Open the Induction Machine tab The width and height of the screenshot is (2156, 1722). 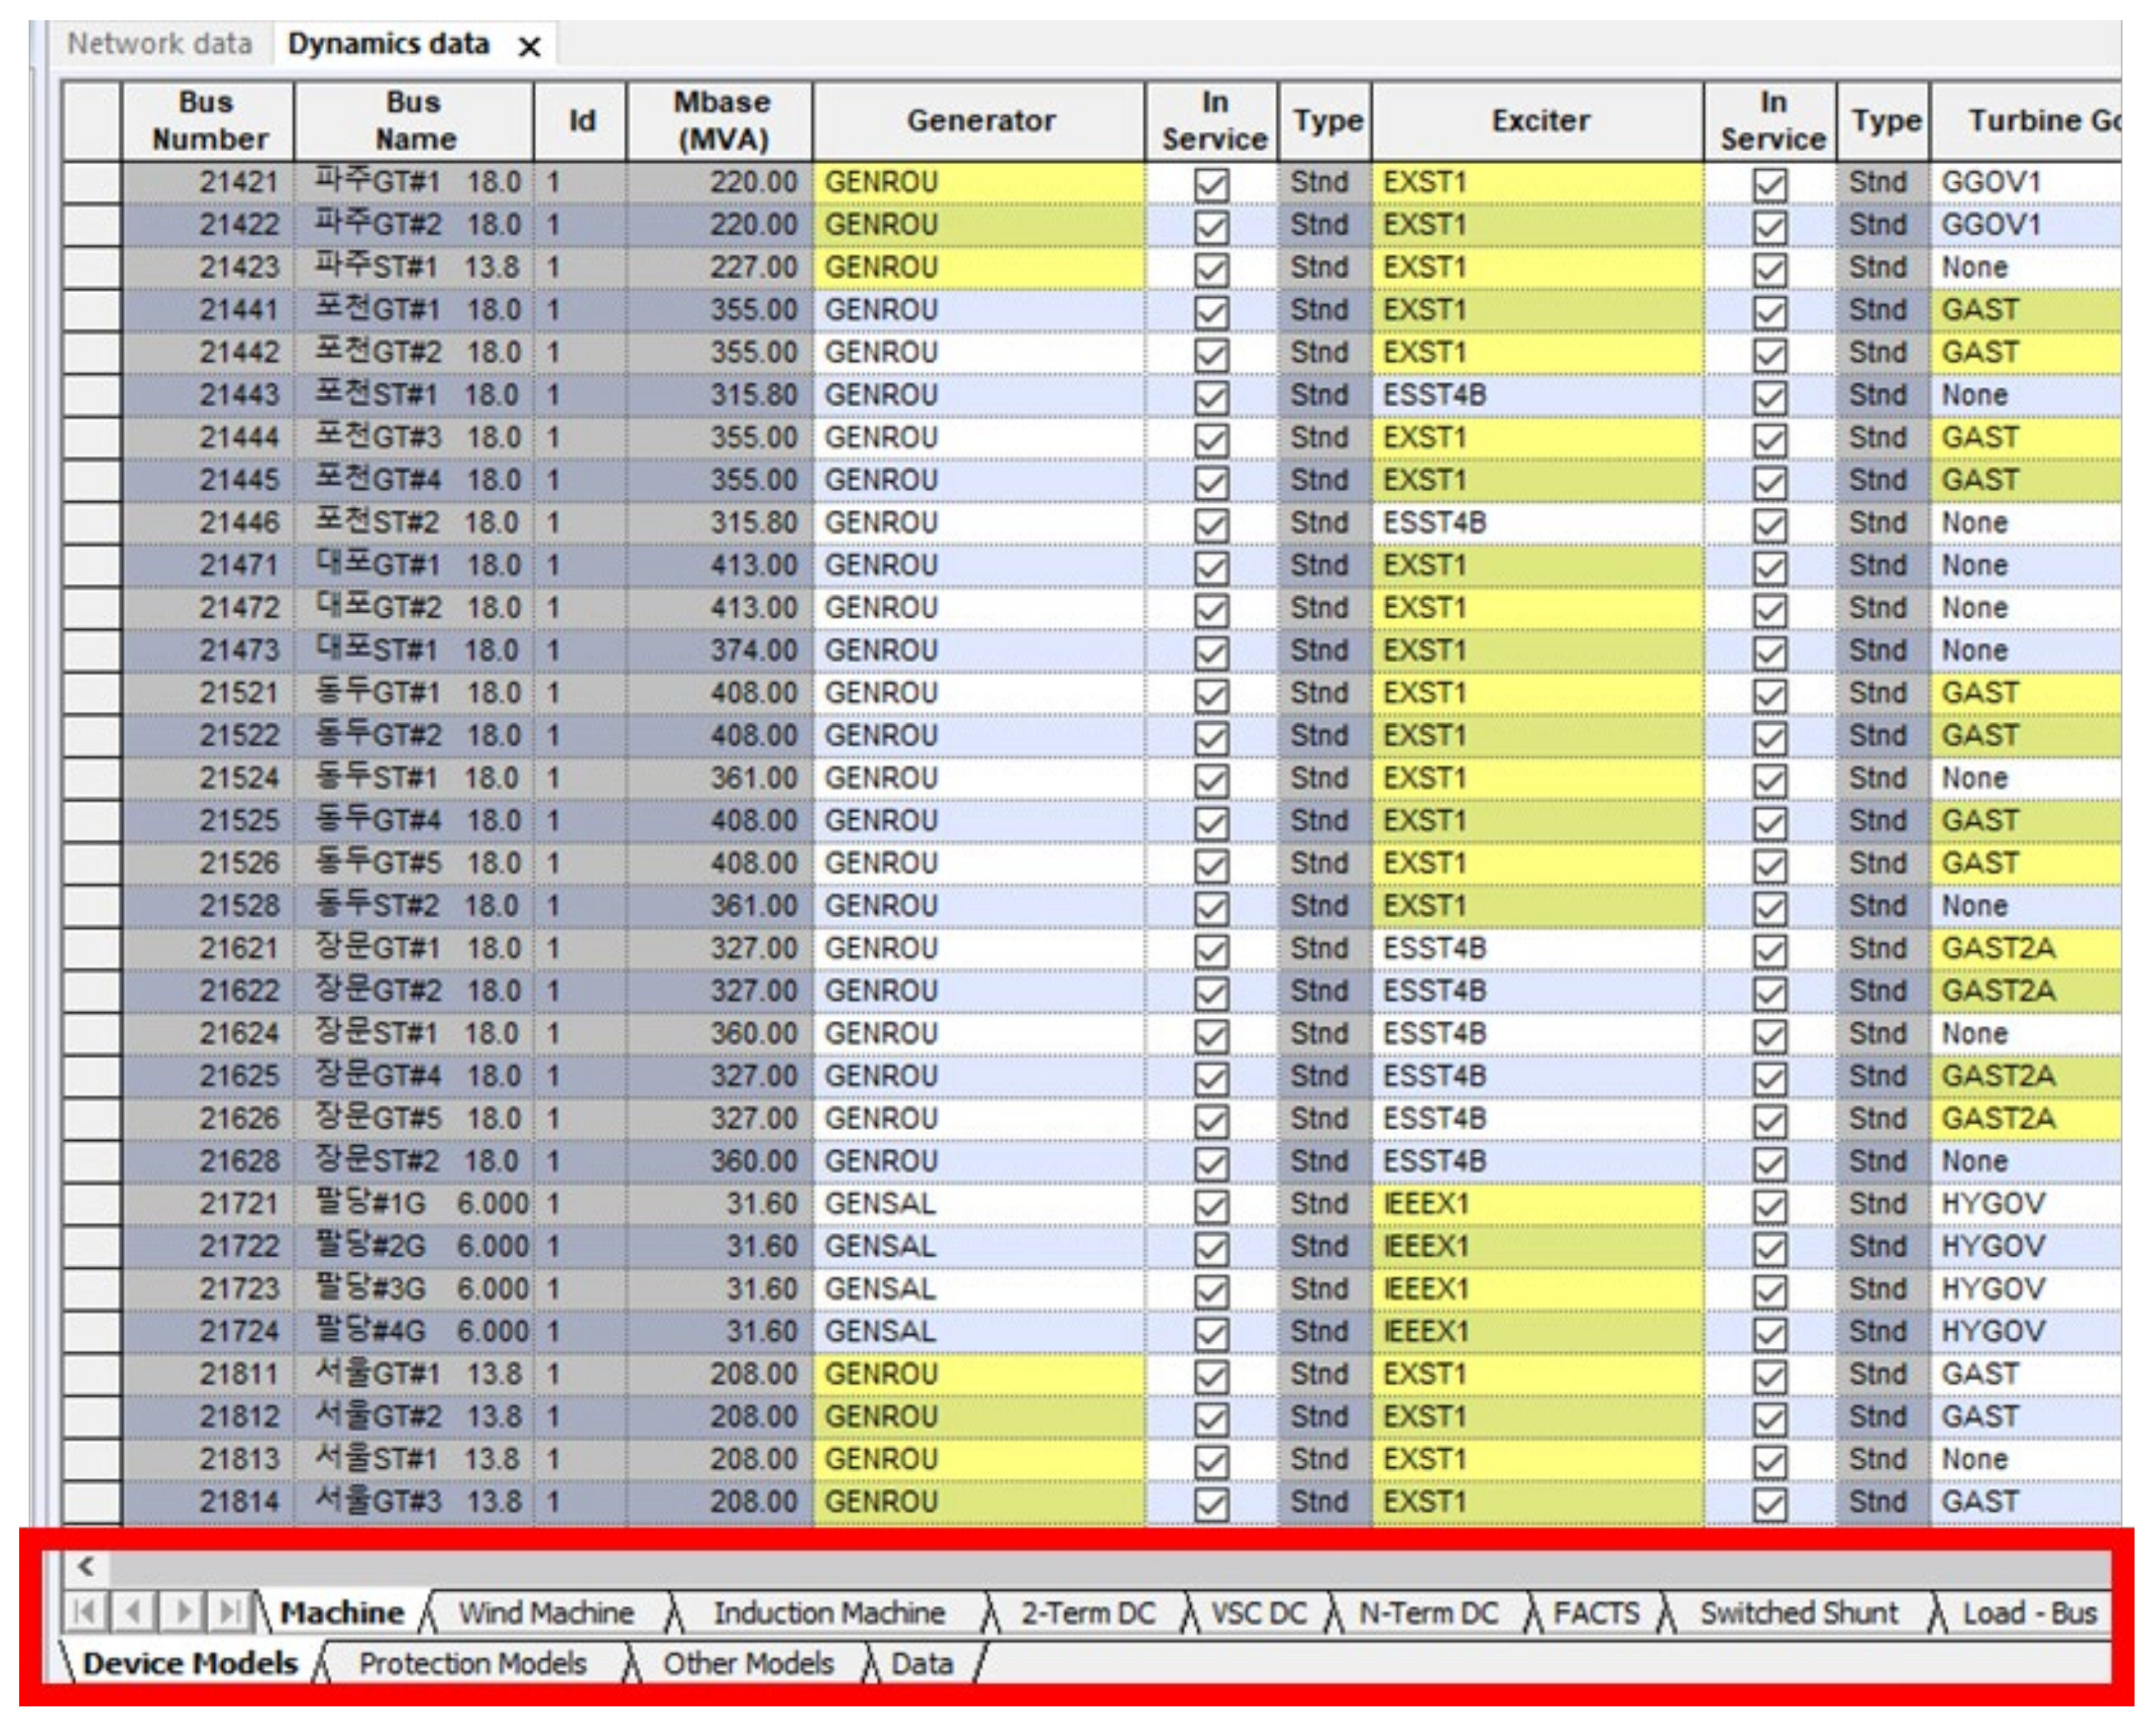(x=828, y=1613)
